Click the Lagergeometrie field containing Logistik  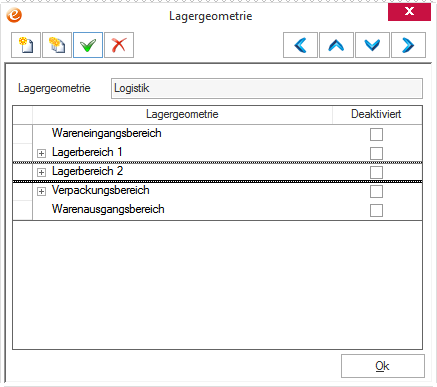pyautogui.click(x=267, y=88)
